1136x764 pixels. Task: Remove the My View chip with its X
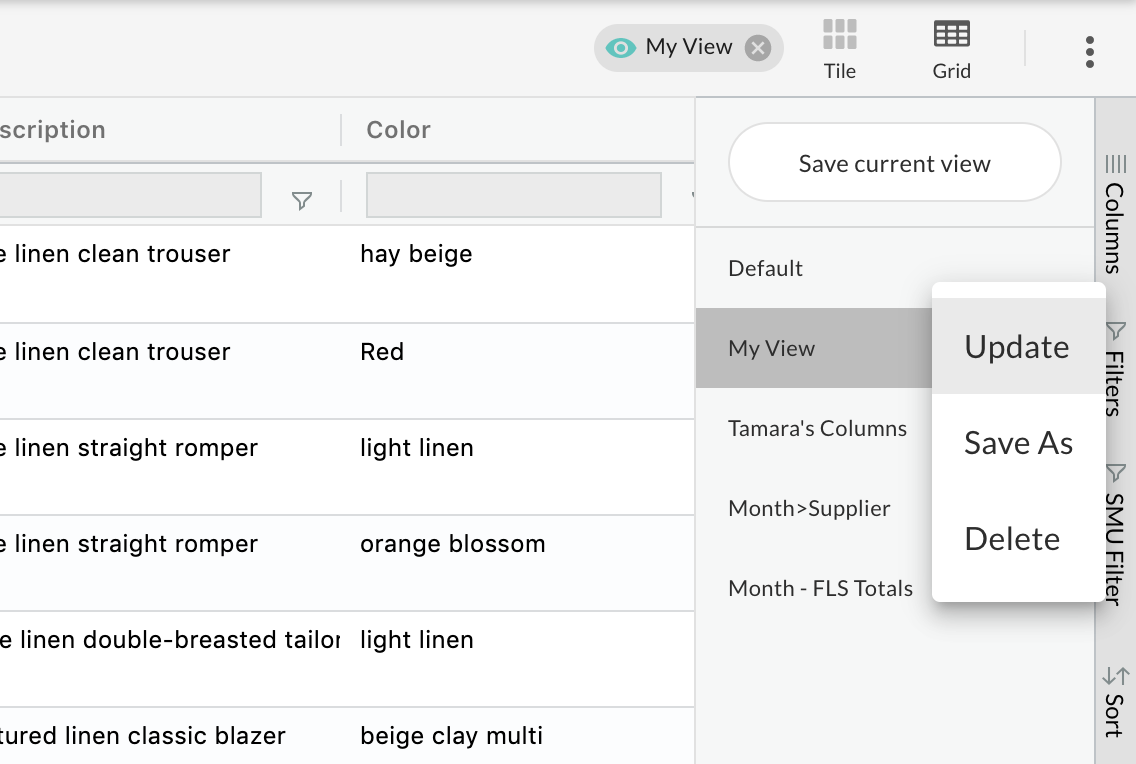pyautogui.click(x=758, y=48)
